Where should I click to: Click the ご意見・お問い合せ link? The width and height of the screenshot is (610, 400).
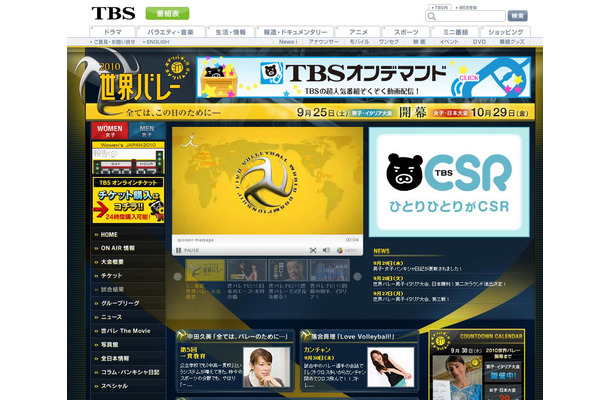(x=113, y=42)
